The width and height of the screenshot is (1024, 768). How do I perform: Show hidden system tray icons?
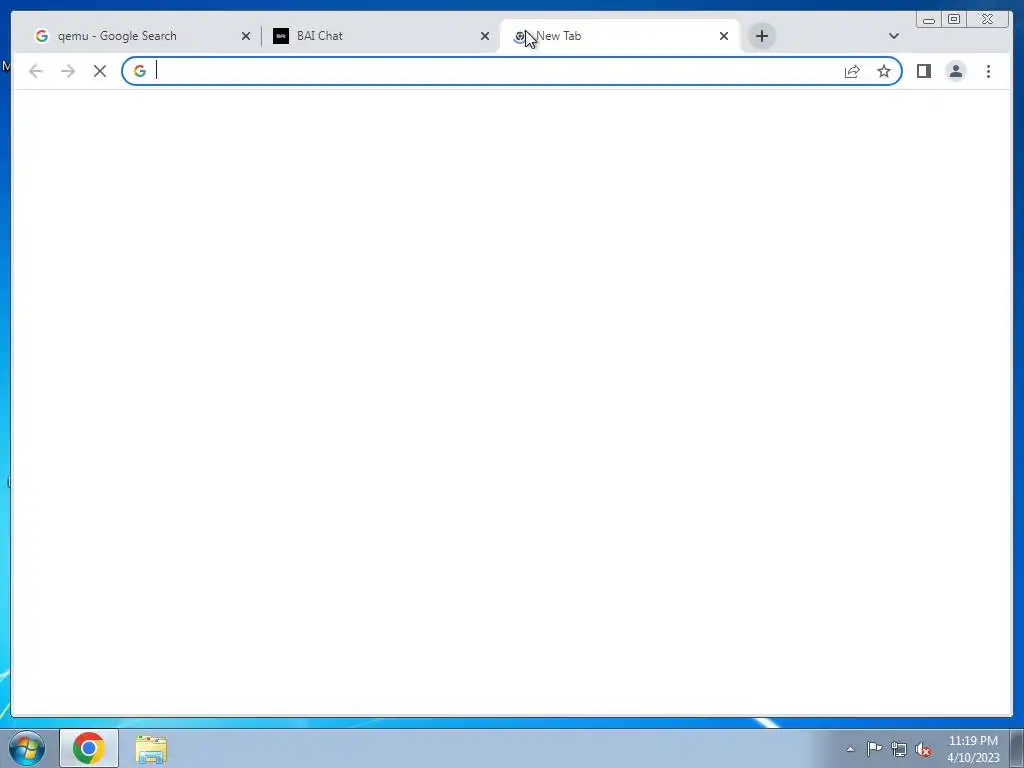coord(850,749)
